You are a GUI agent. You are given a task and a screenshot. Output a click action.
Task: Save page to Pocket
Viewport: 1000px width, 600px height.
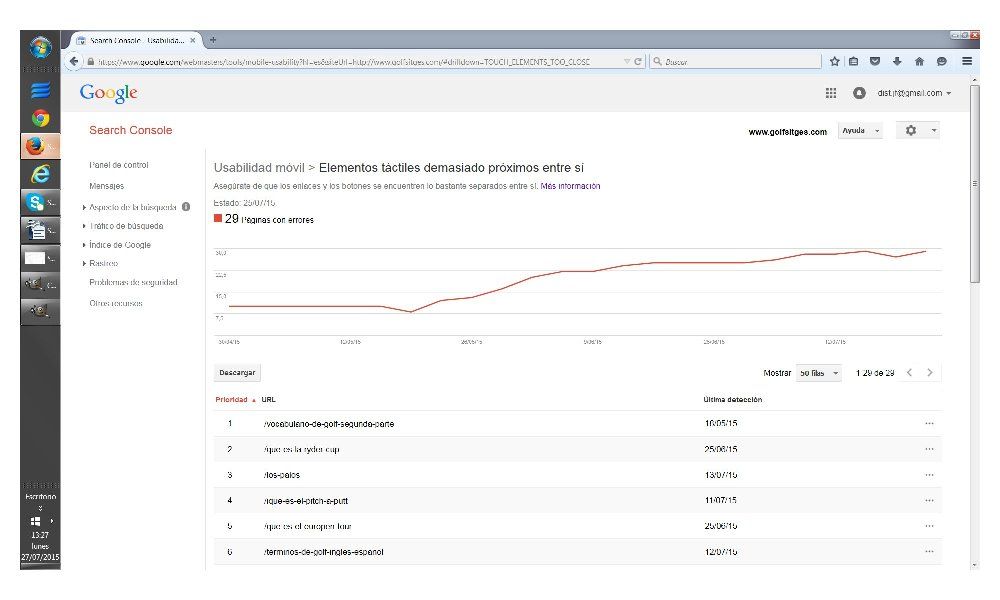point(875,61)
